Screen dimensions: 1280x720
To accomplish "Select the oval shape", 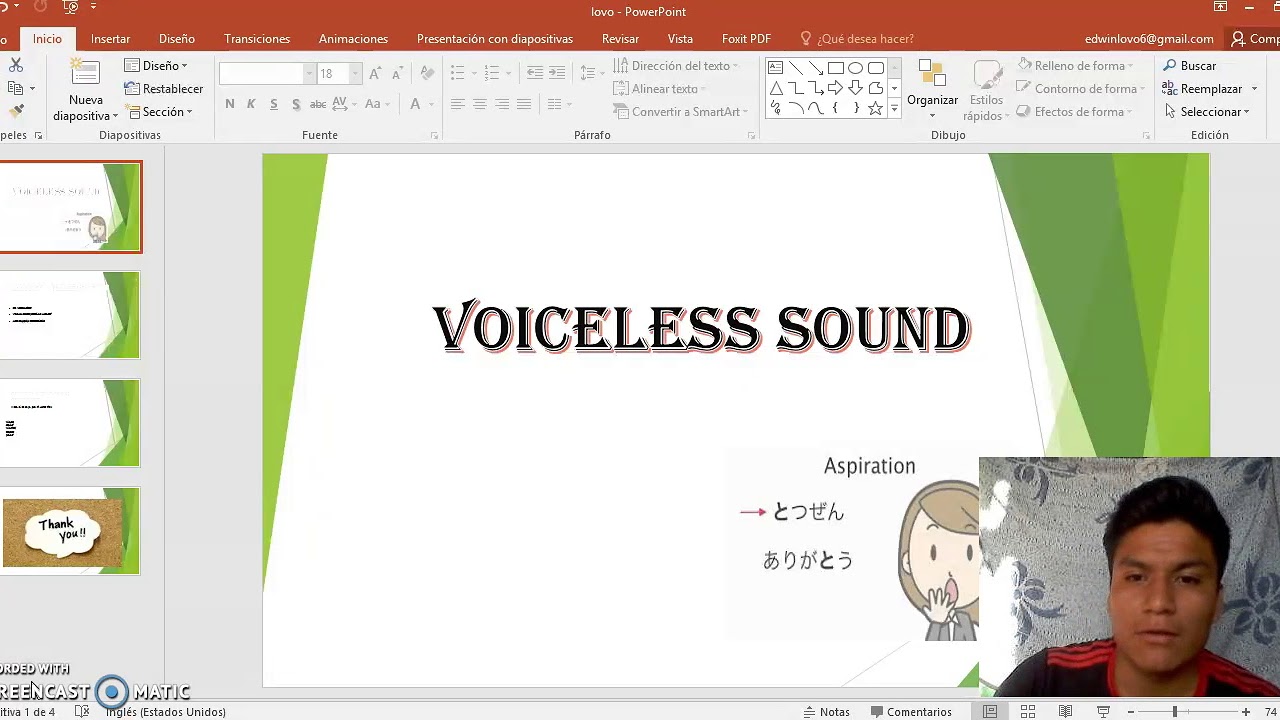I will pos(856,68).
